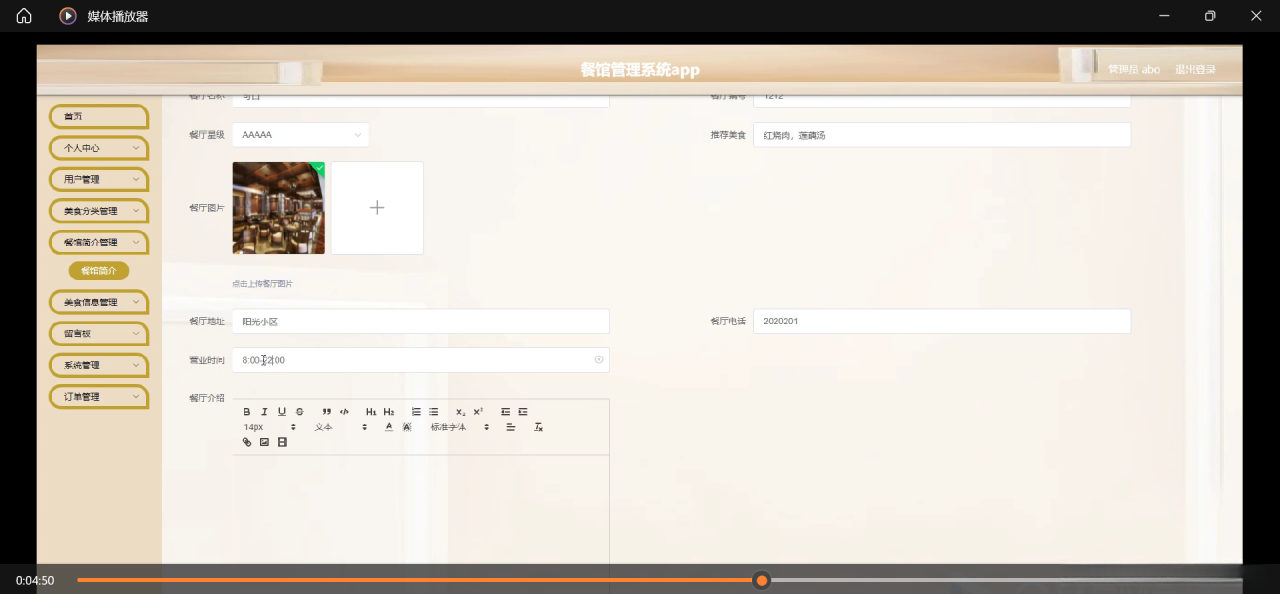Clear the 营业时间 field with the x icon

click(x=599, y=360)
